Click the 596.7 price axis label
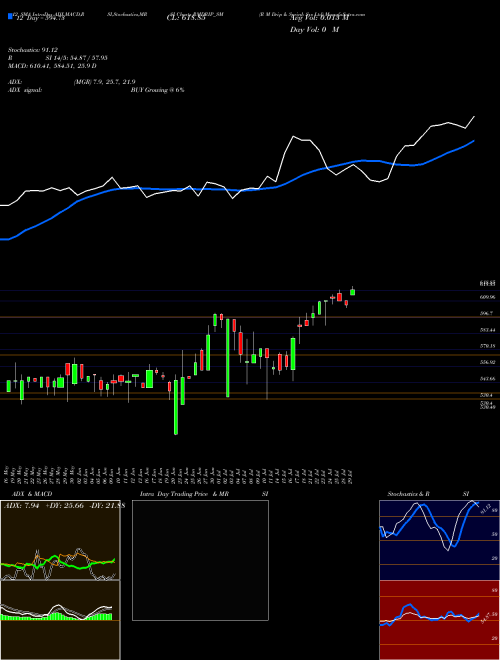 (x=486, y=314)
